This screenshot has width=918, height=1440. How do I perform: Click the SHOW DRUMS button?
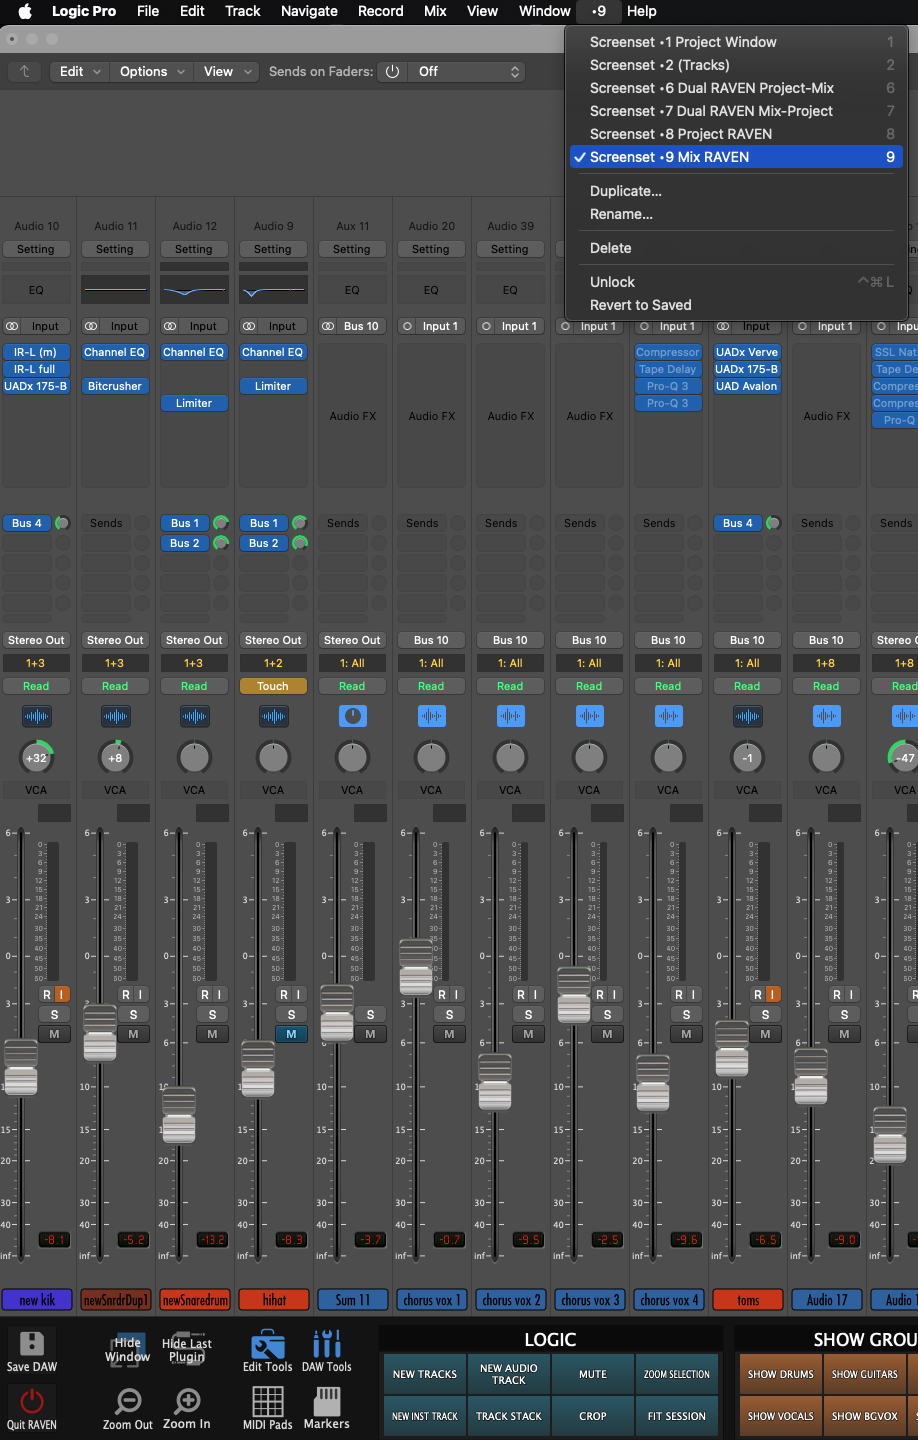click(781, 1374)
